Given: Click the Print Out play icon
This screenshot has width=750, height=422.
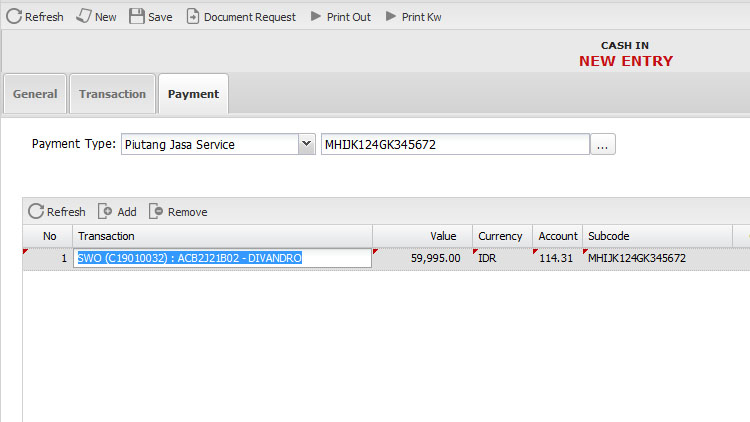Looking at the screenshot, I should (x=316, y=17).
